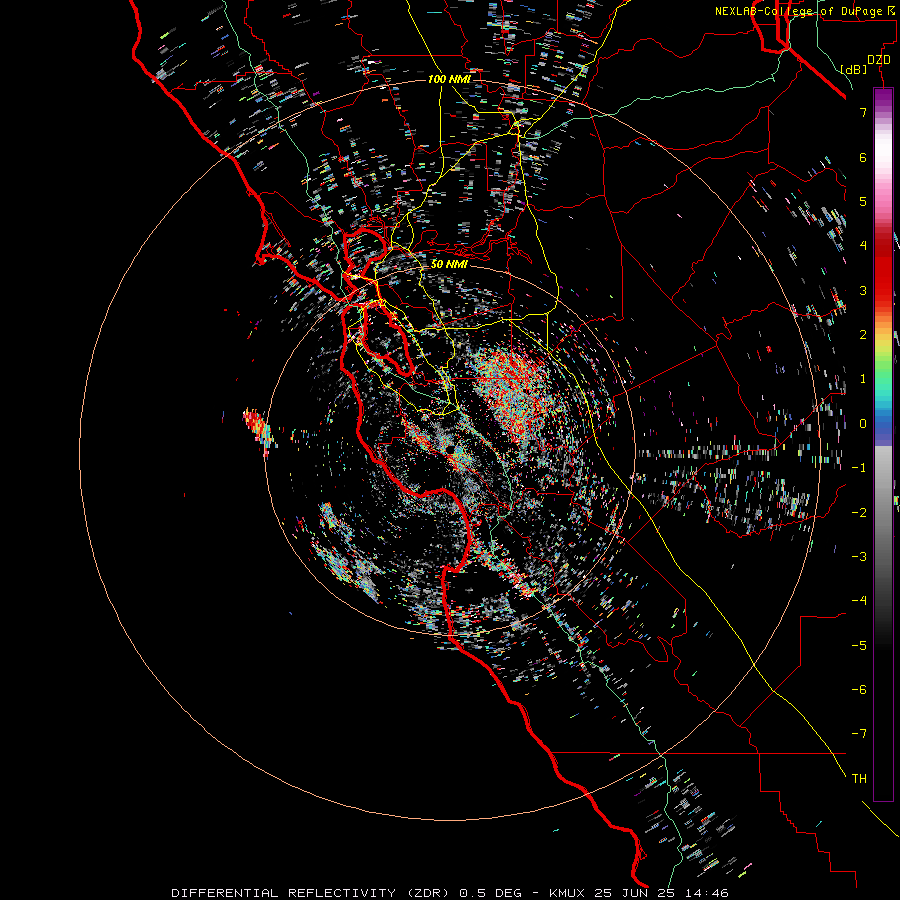
Task: Click the '2' value on the dB scale
Action: coord(863,335)
